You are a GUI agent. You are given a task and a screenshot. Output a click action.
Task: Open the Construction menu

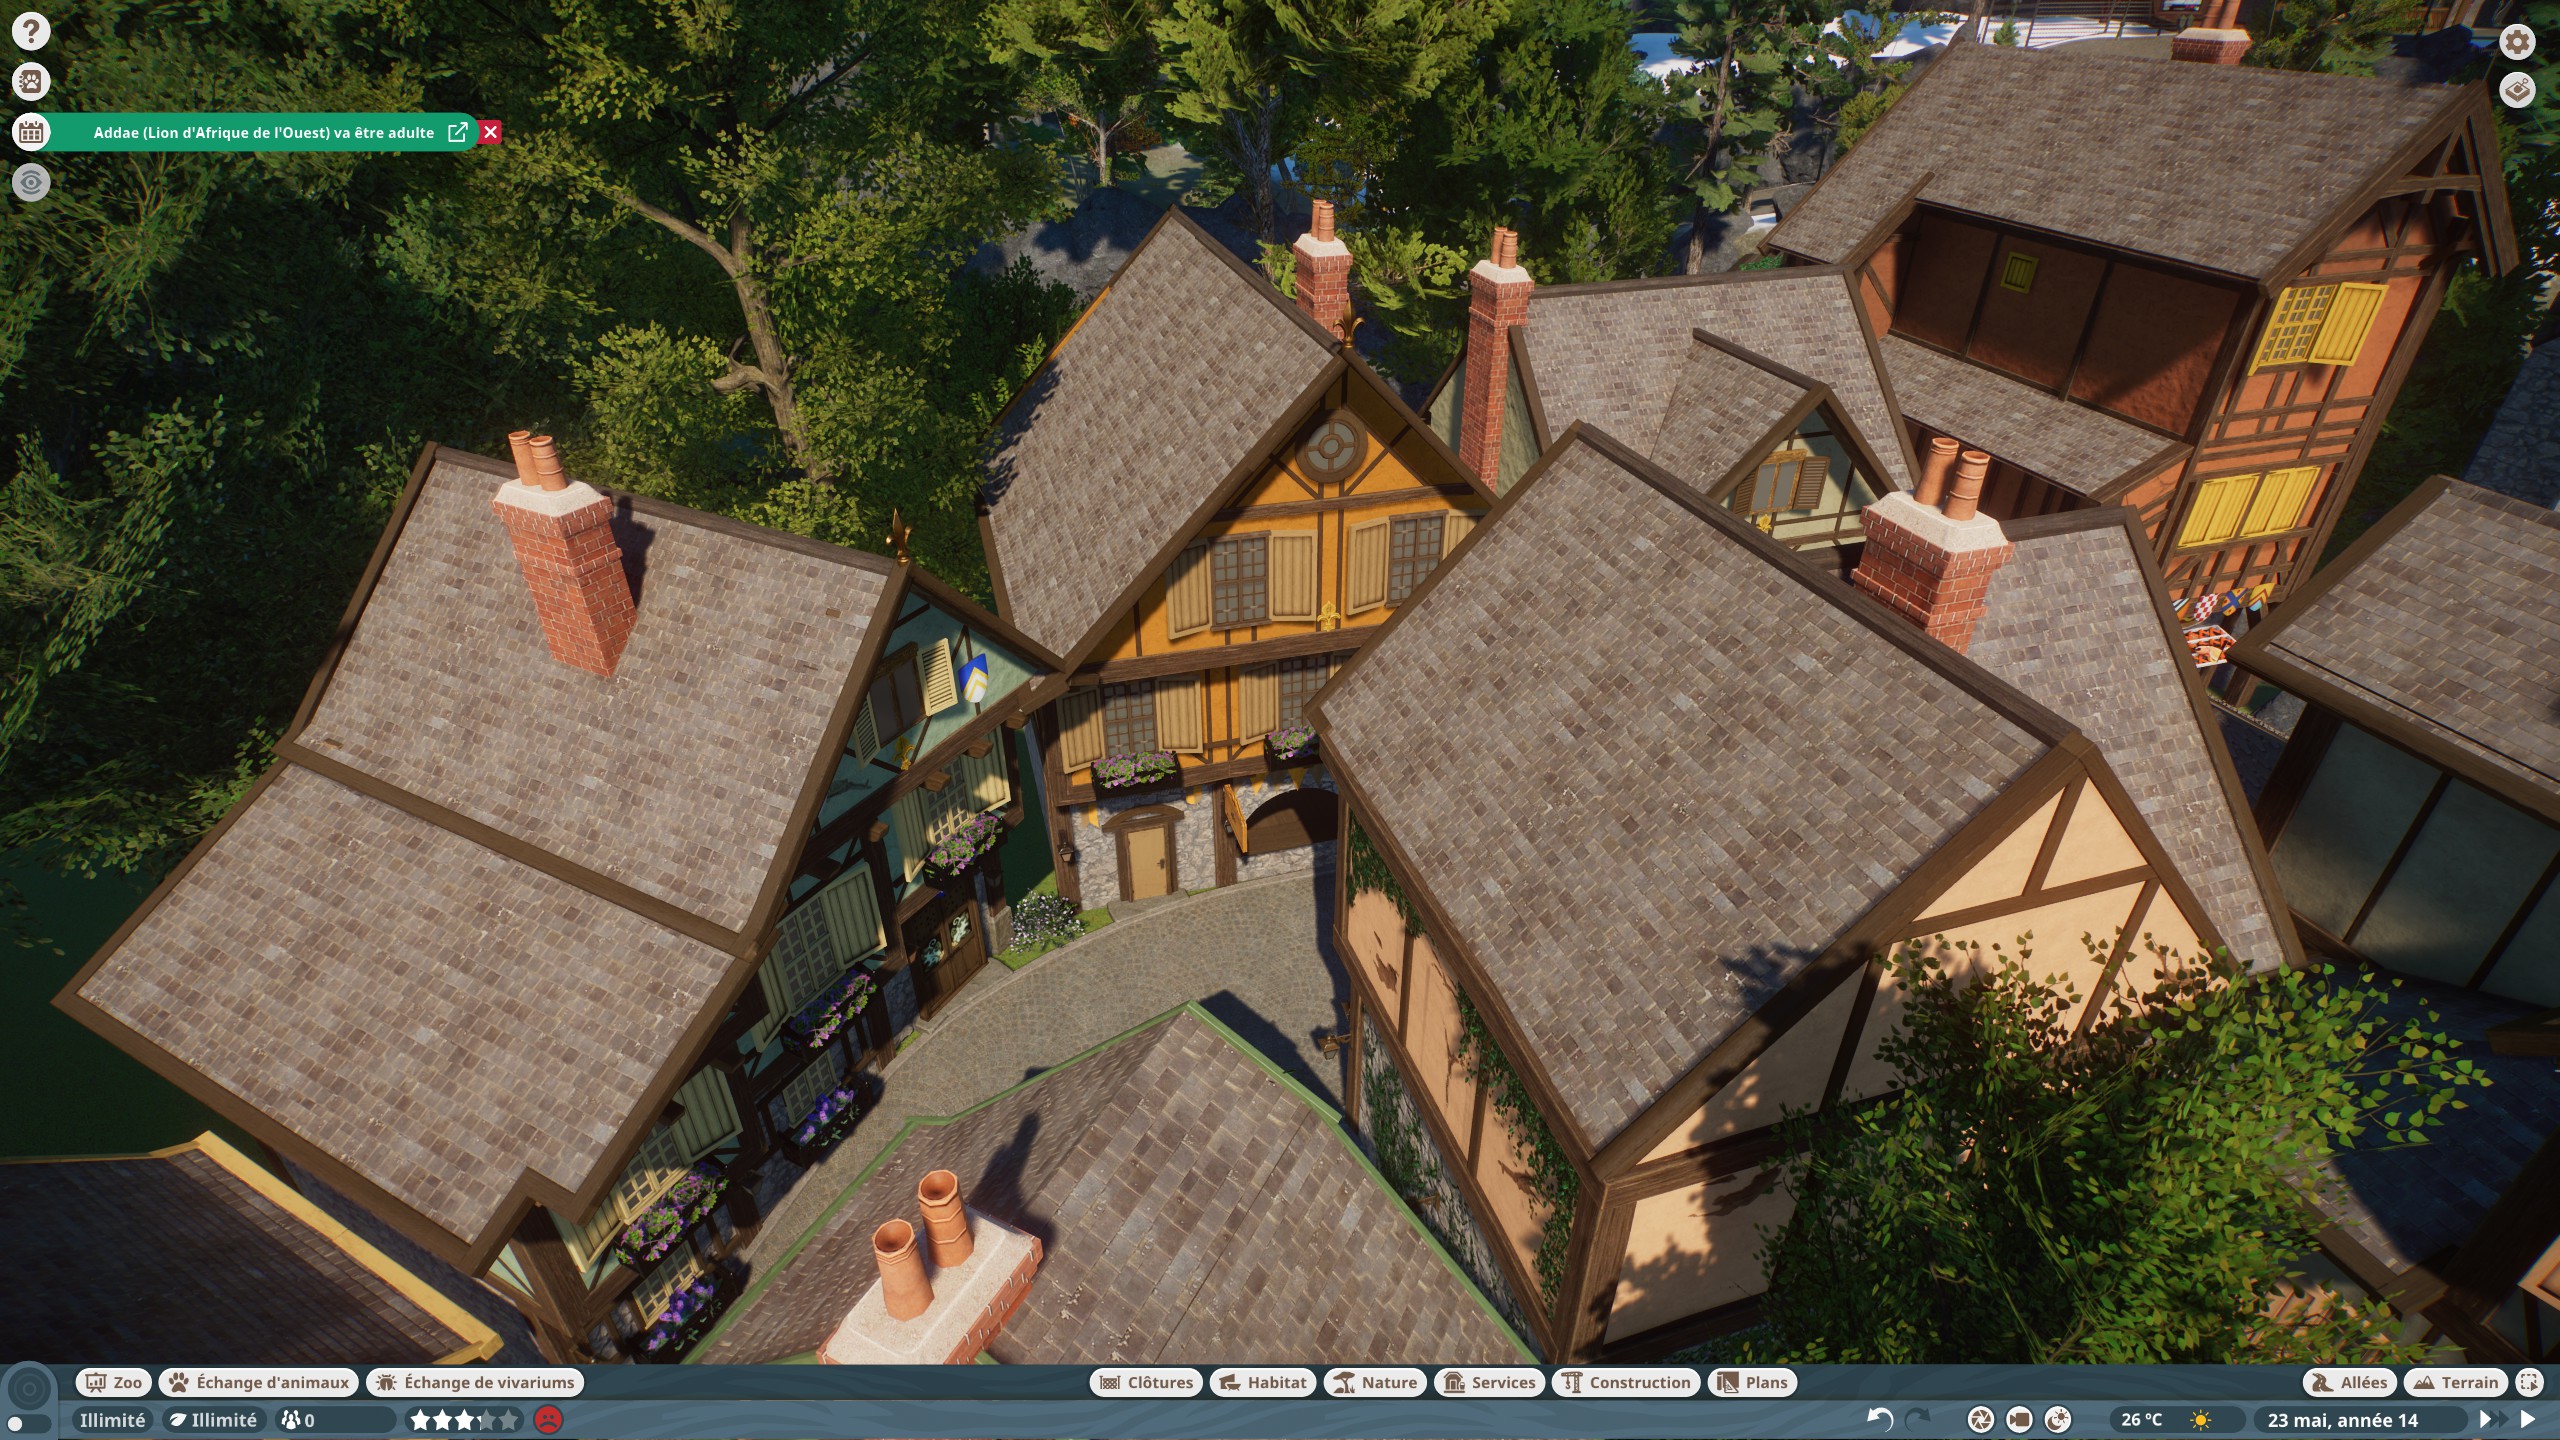tap(1626, 1382)
